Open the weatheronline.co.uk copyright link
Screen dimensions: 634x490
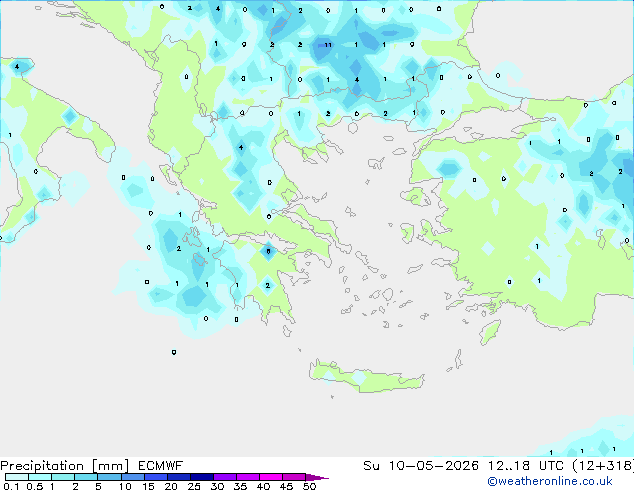coord(550,481)
